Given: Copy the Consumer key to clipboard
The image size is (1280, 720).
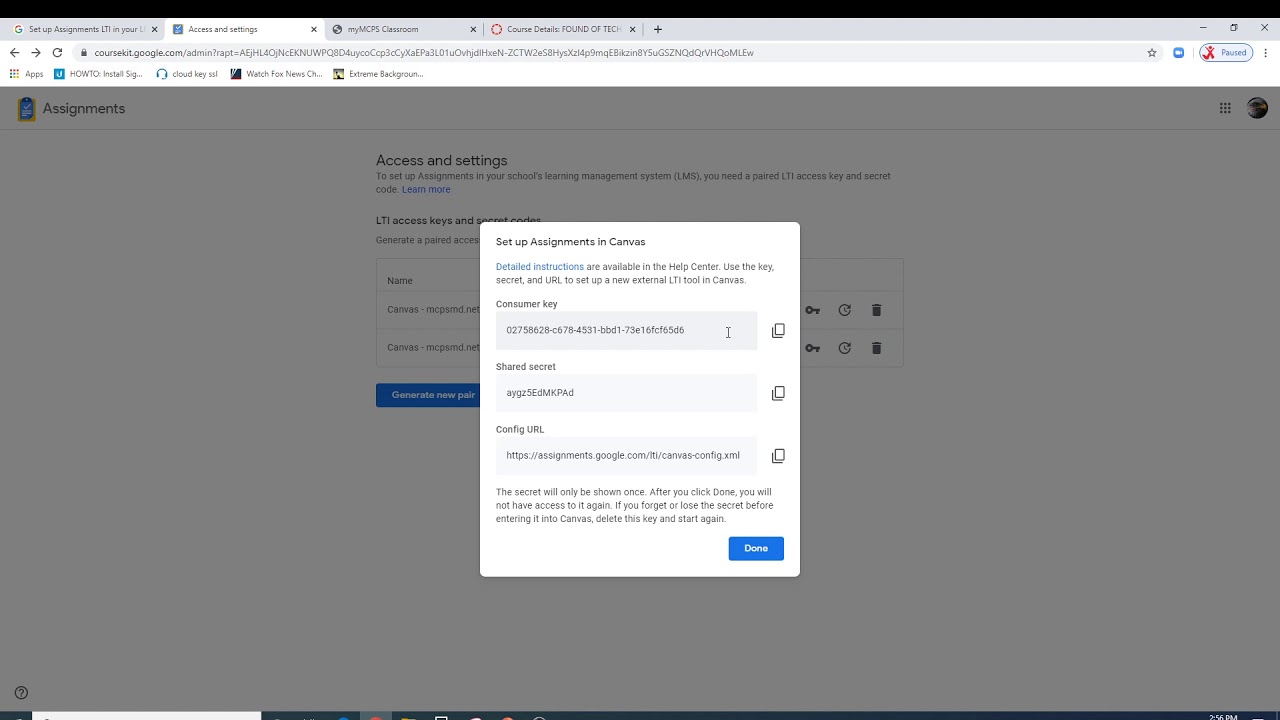Looking at the screenshot, I should pyautogui.click(x=778, y=331).
